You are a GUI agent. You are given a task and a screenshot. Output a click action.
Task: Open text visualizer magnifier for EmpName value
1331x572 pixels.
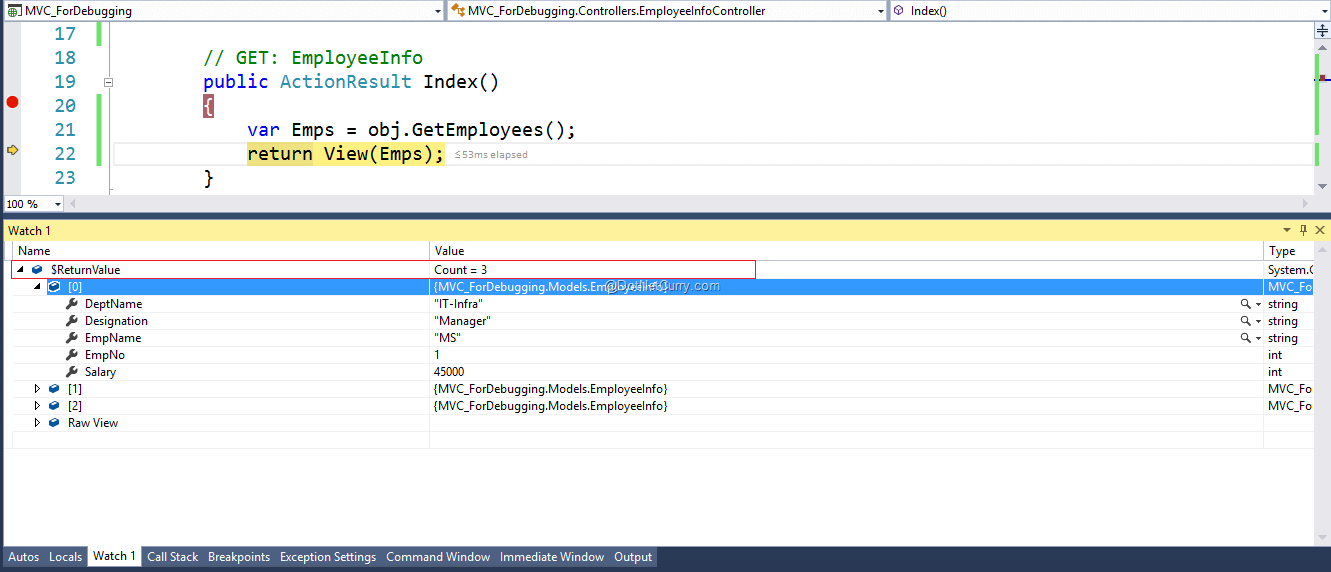point(1245,338)
